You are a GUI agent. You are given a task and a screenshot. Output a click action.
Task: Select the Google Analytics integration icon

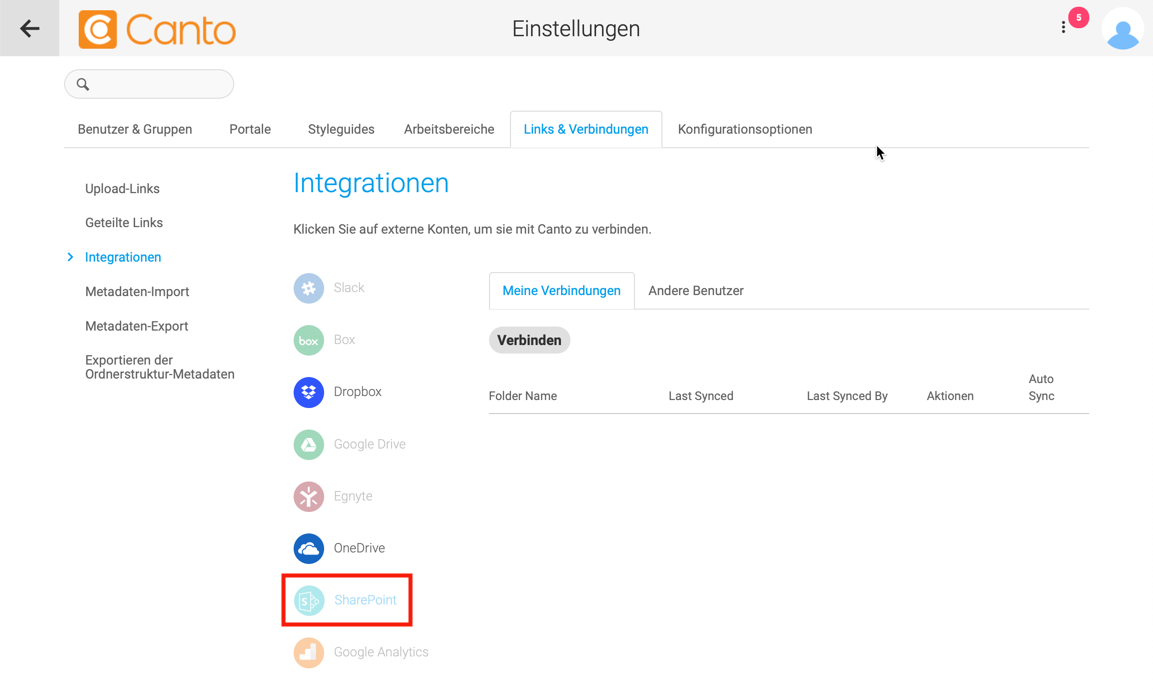click(309, 653)
